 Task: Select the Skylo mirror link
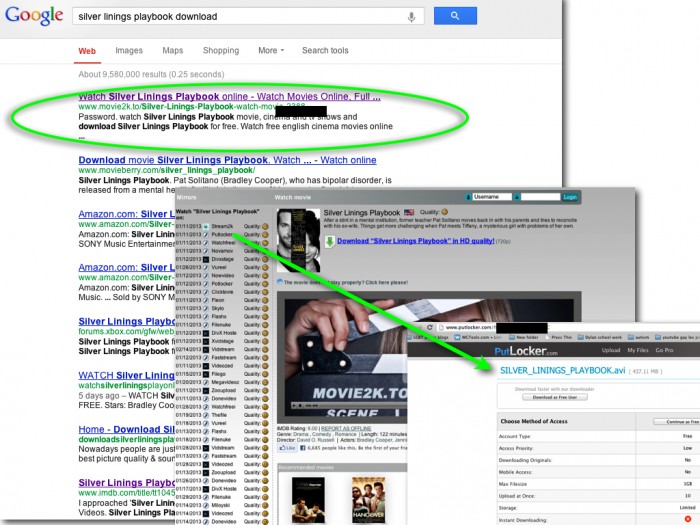(218, 308)
